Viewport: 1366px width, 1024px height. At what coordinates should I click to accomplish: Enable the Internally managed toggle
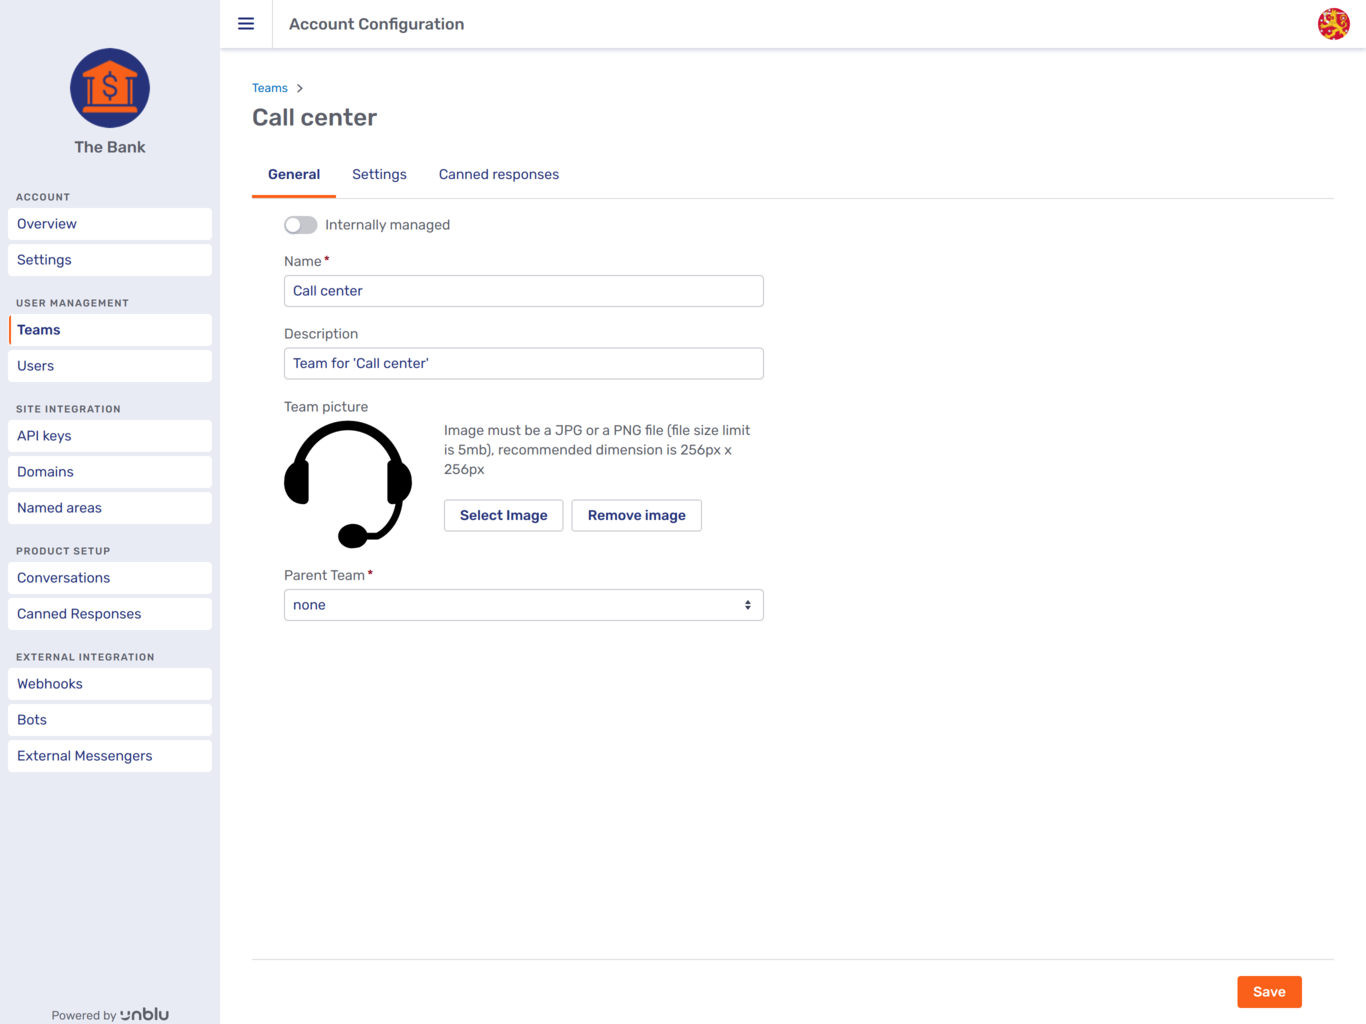[299, 224]
